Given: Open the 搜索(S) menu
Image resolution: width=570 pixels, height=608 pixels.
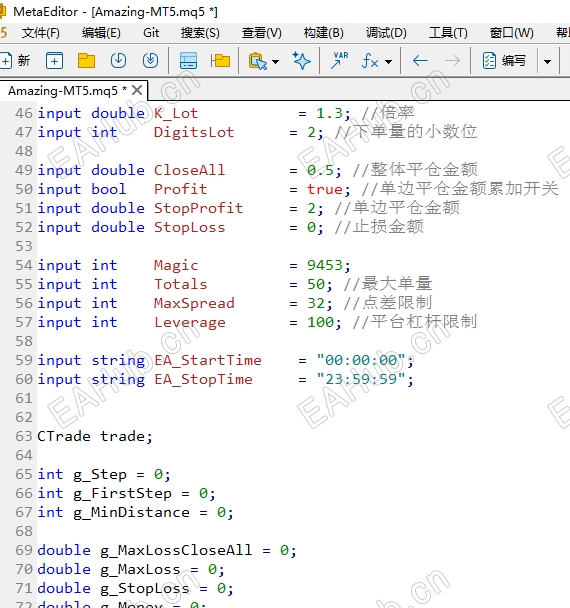Looking at the screenshot, I should (x=200, y=33).
